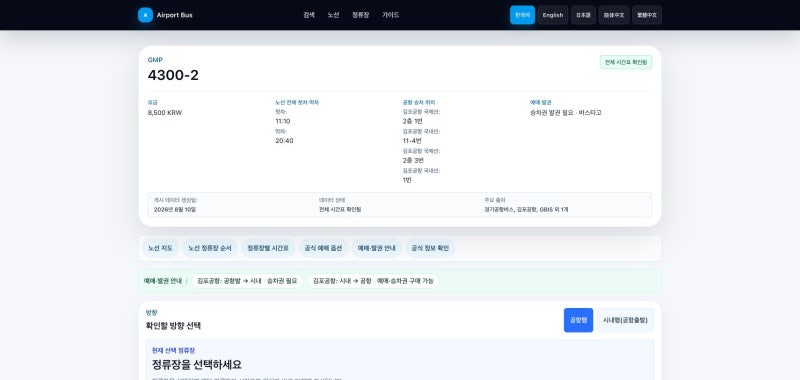Click the 확인할 방향 선택 heading
This screenshot has height=380, width=800.
point(173,326)
